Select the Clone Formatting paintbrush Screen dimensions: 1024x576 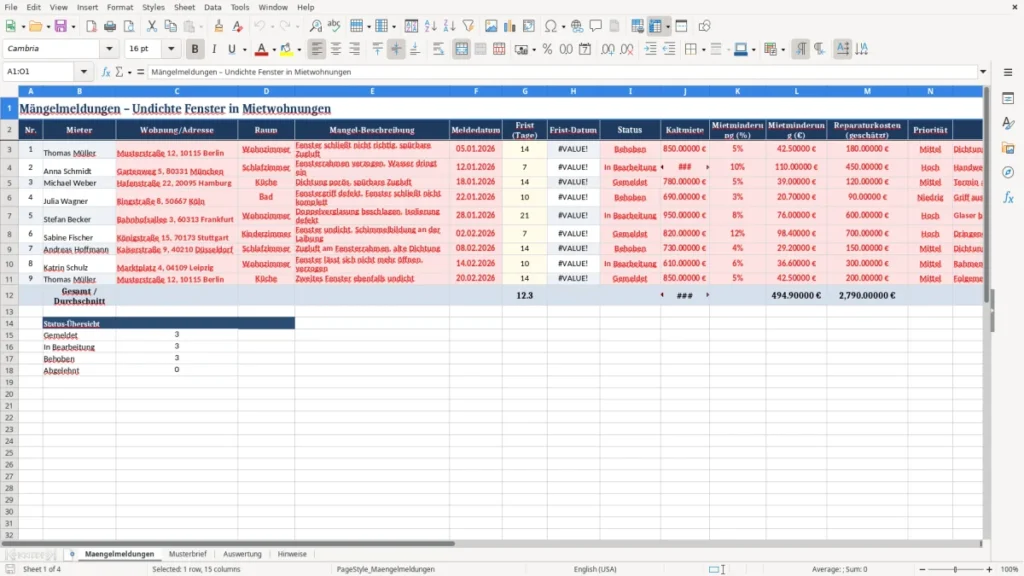pos(218,26)
